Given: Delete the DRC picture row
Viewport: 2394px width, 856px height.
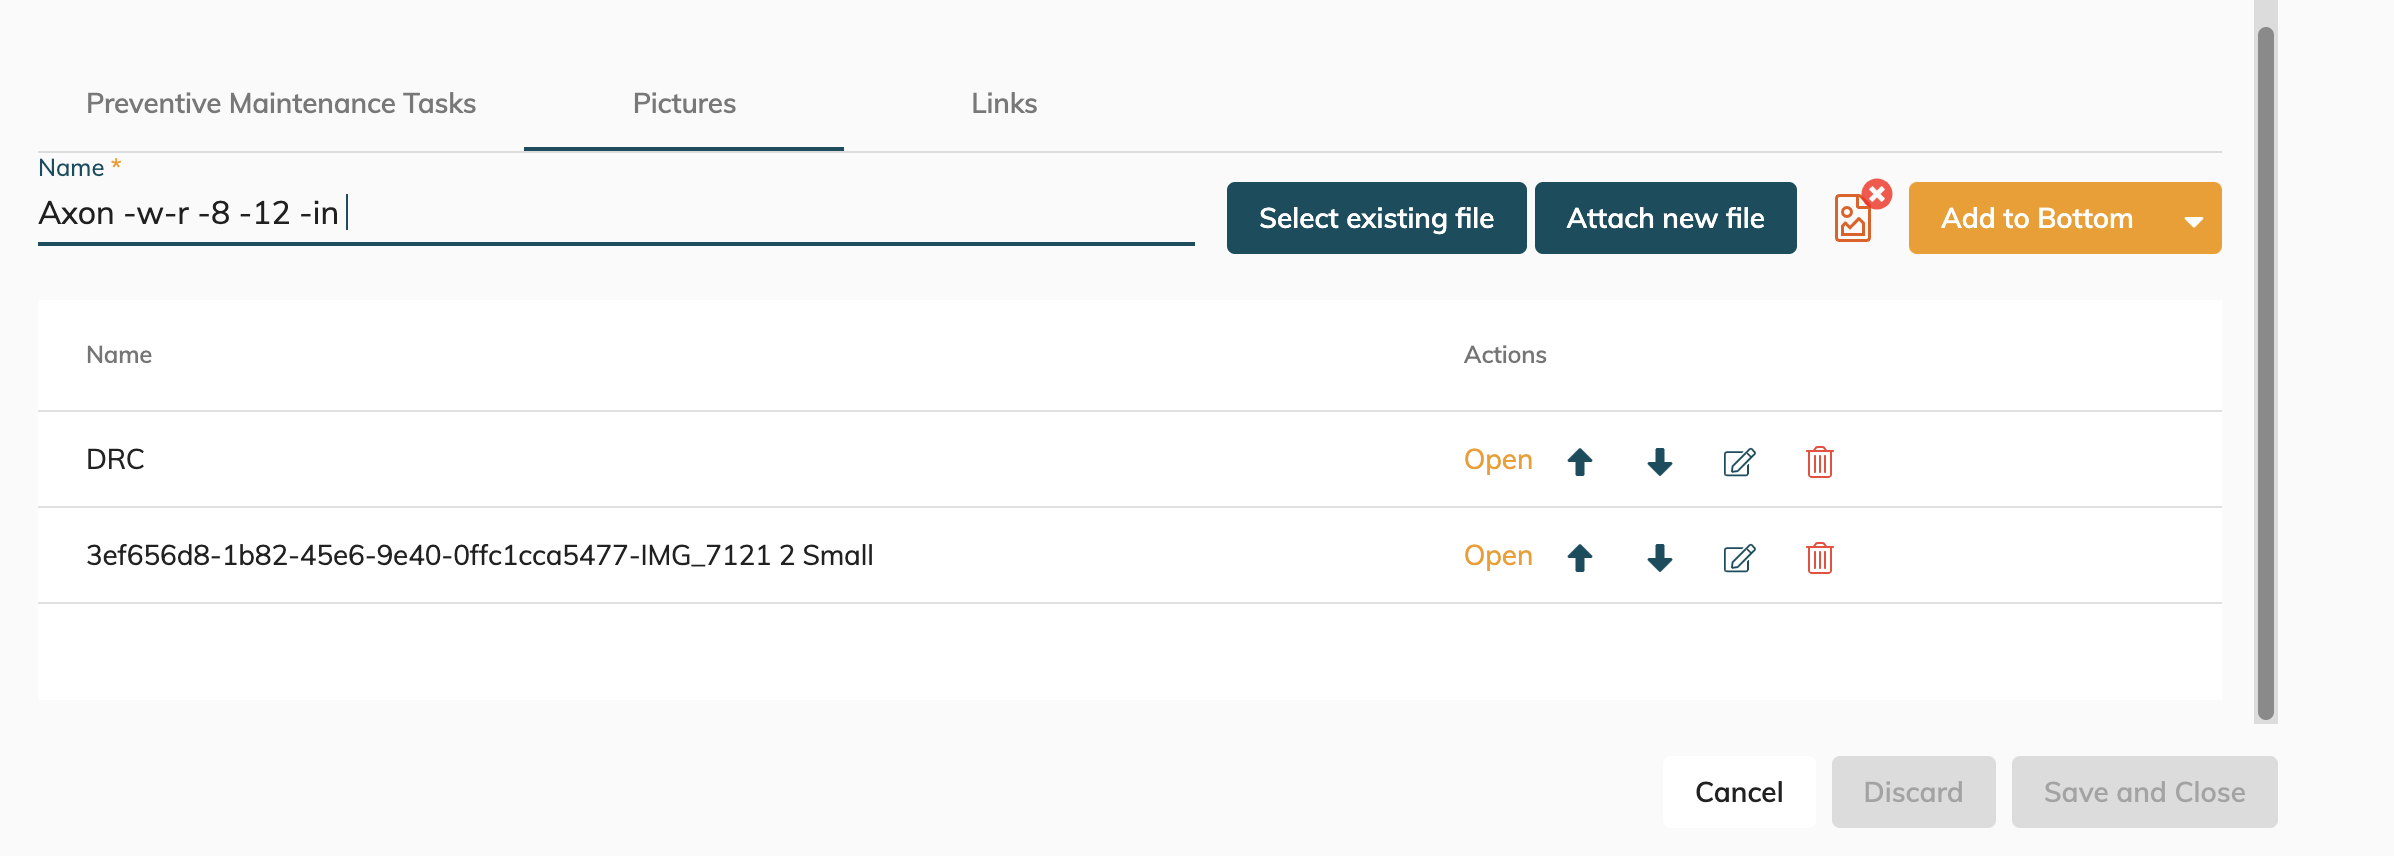Looking at the screenshot, I should click(x=1819, y=462).
